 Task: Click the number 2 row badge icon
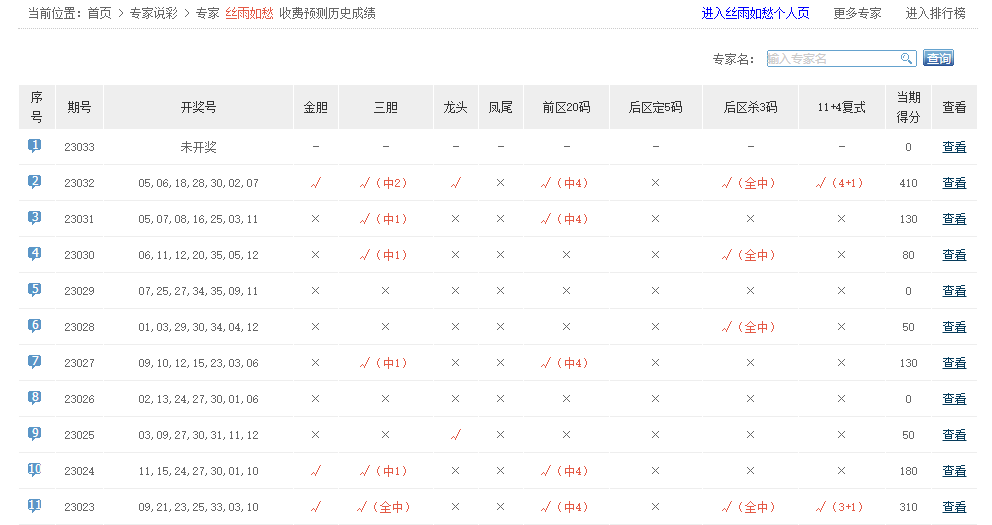click(35, 182)
